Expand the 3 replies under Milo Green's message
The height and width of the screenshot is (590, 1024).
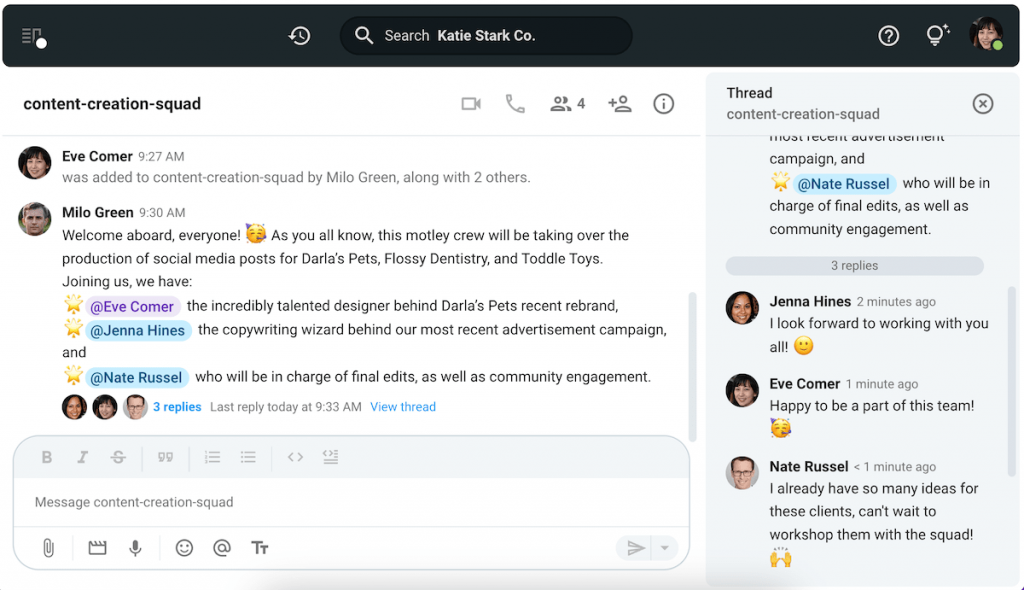177,406
